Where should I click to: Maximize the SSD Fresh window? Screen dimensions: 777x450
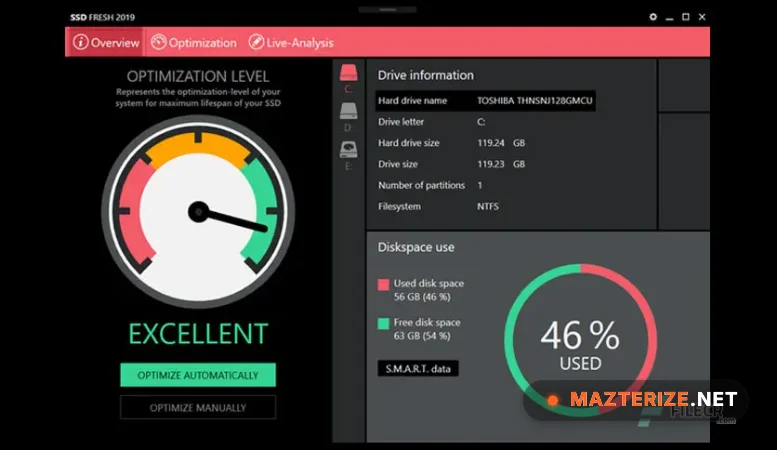pyautogui.click(x=686, y=17)
